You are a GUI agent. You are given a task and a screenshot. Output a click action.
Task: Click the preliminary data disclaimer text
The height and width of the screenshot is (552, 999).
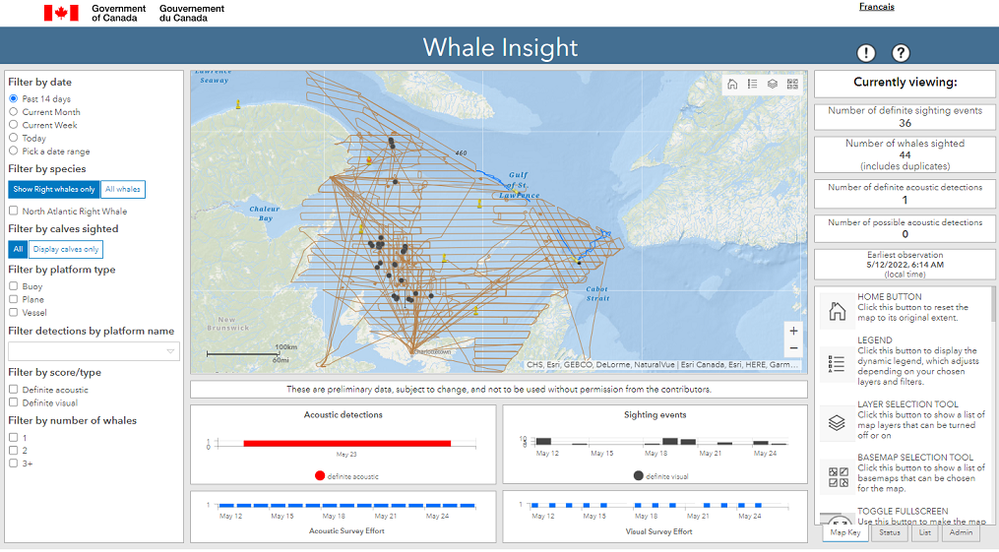point(499,389)
